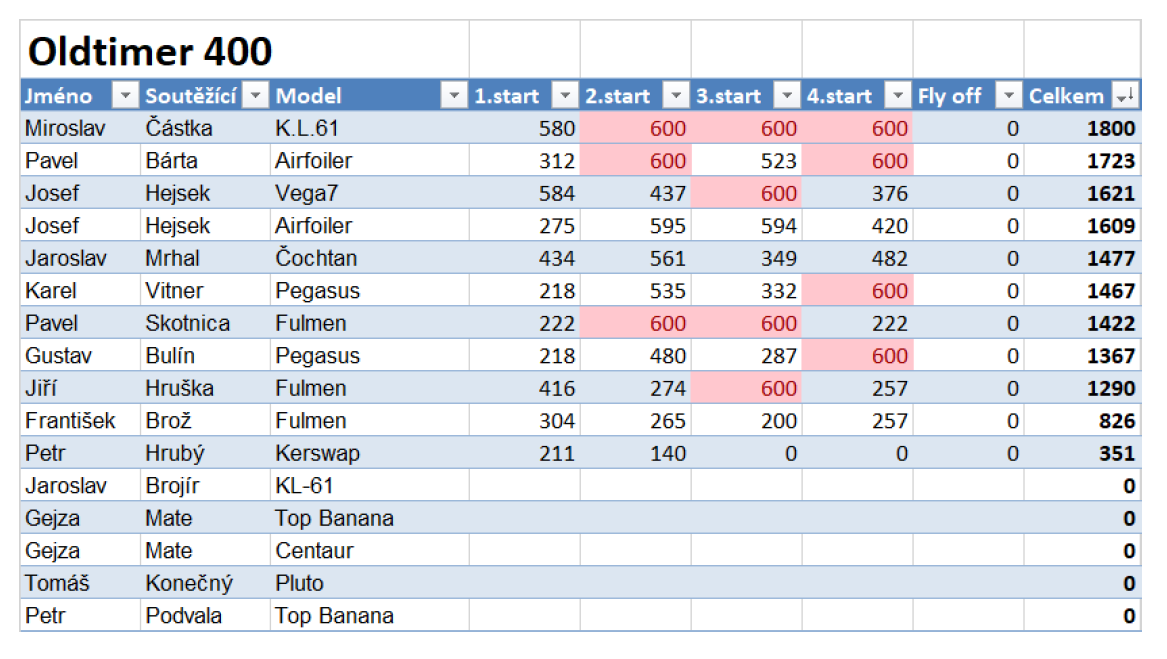
Task: Expand the Model column filter arrow
Action: [x=454, y=95]
